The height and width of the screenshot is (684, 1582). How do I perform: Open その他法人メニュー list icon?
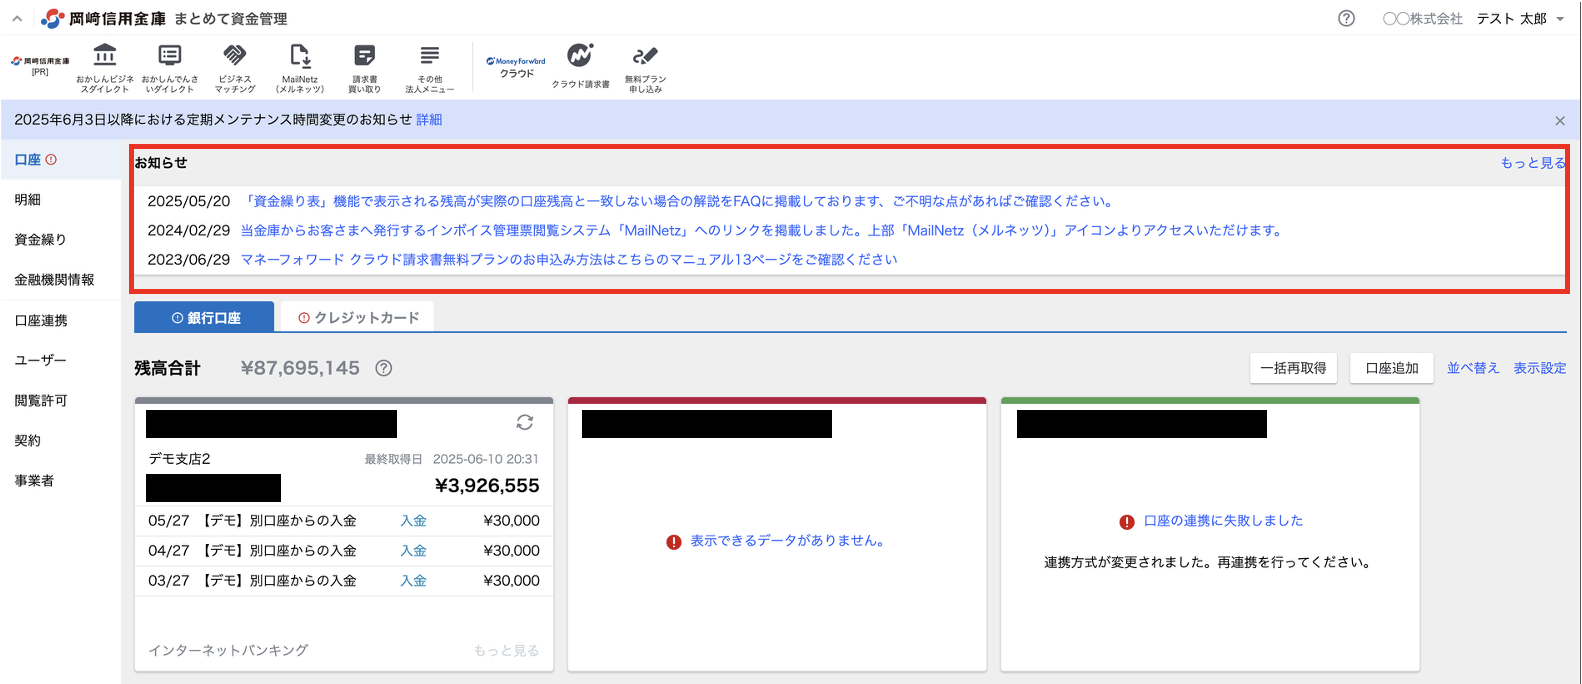tap(429, 68)
